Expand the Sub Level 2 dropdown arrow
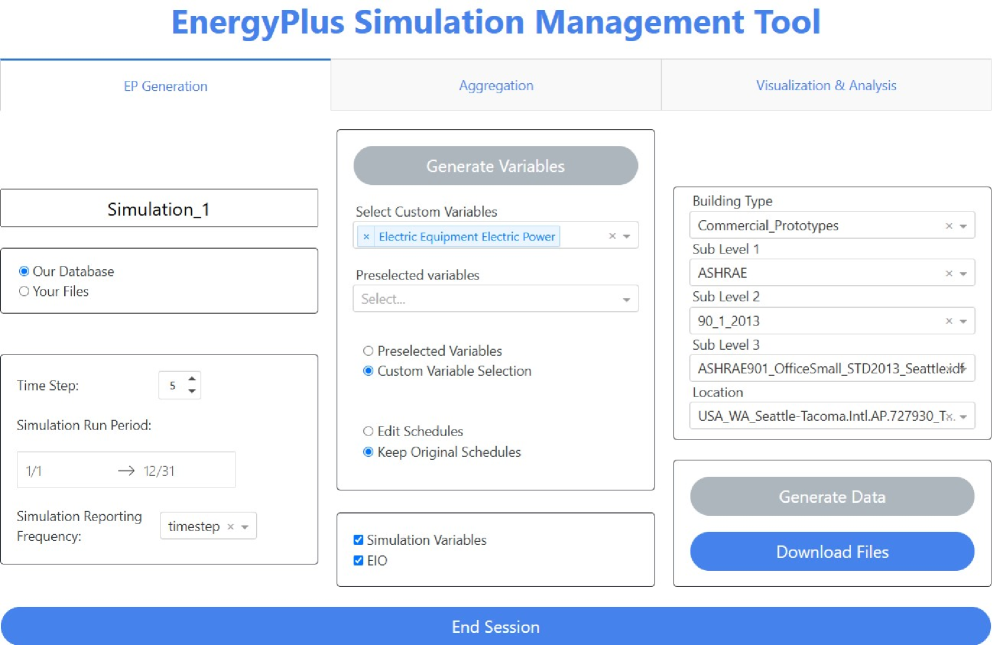 [963, 322]
